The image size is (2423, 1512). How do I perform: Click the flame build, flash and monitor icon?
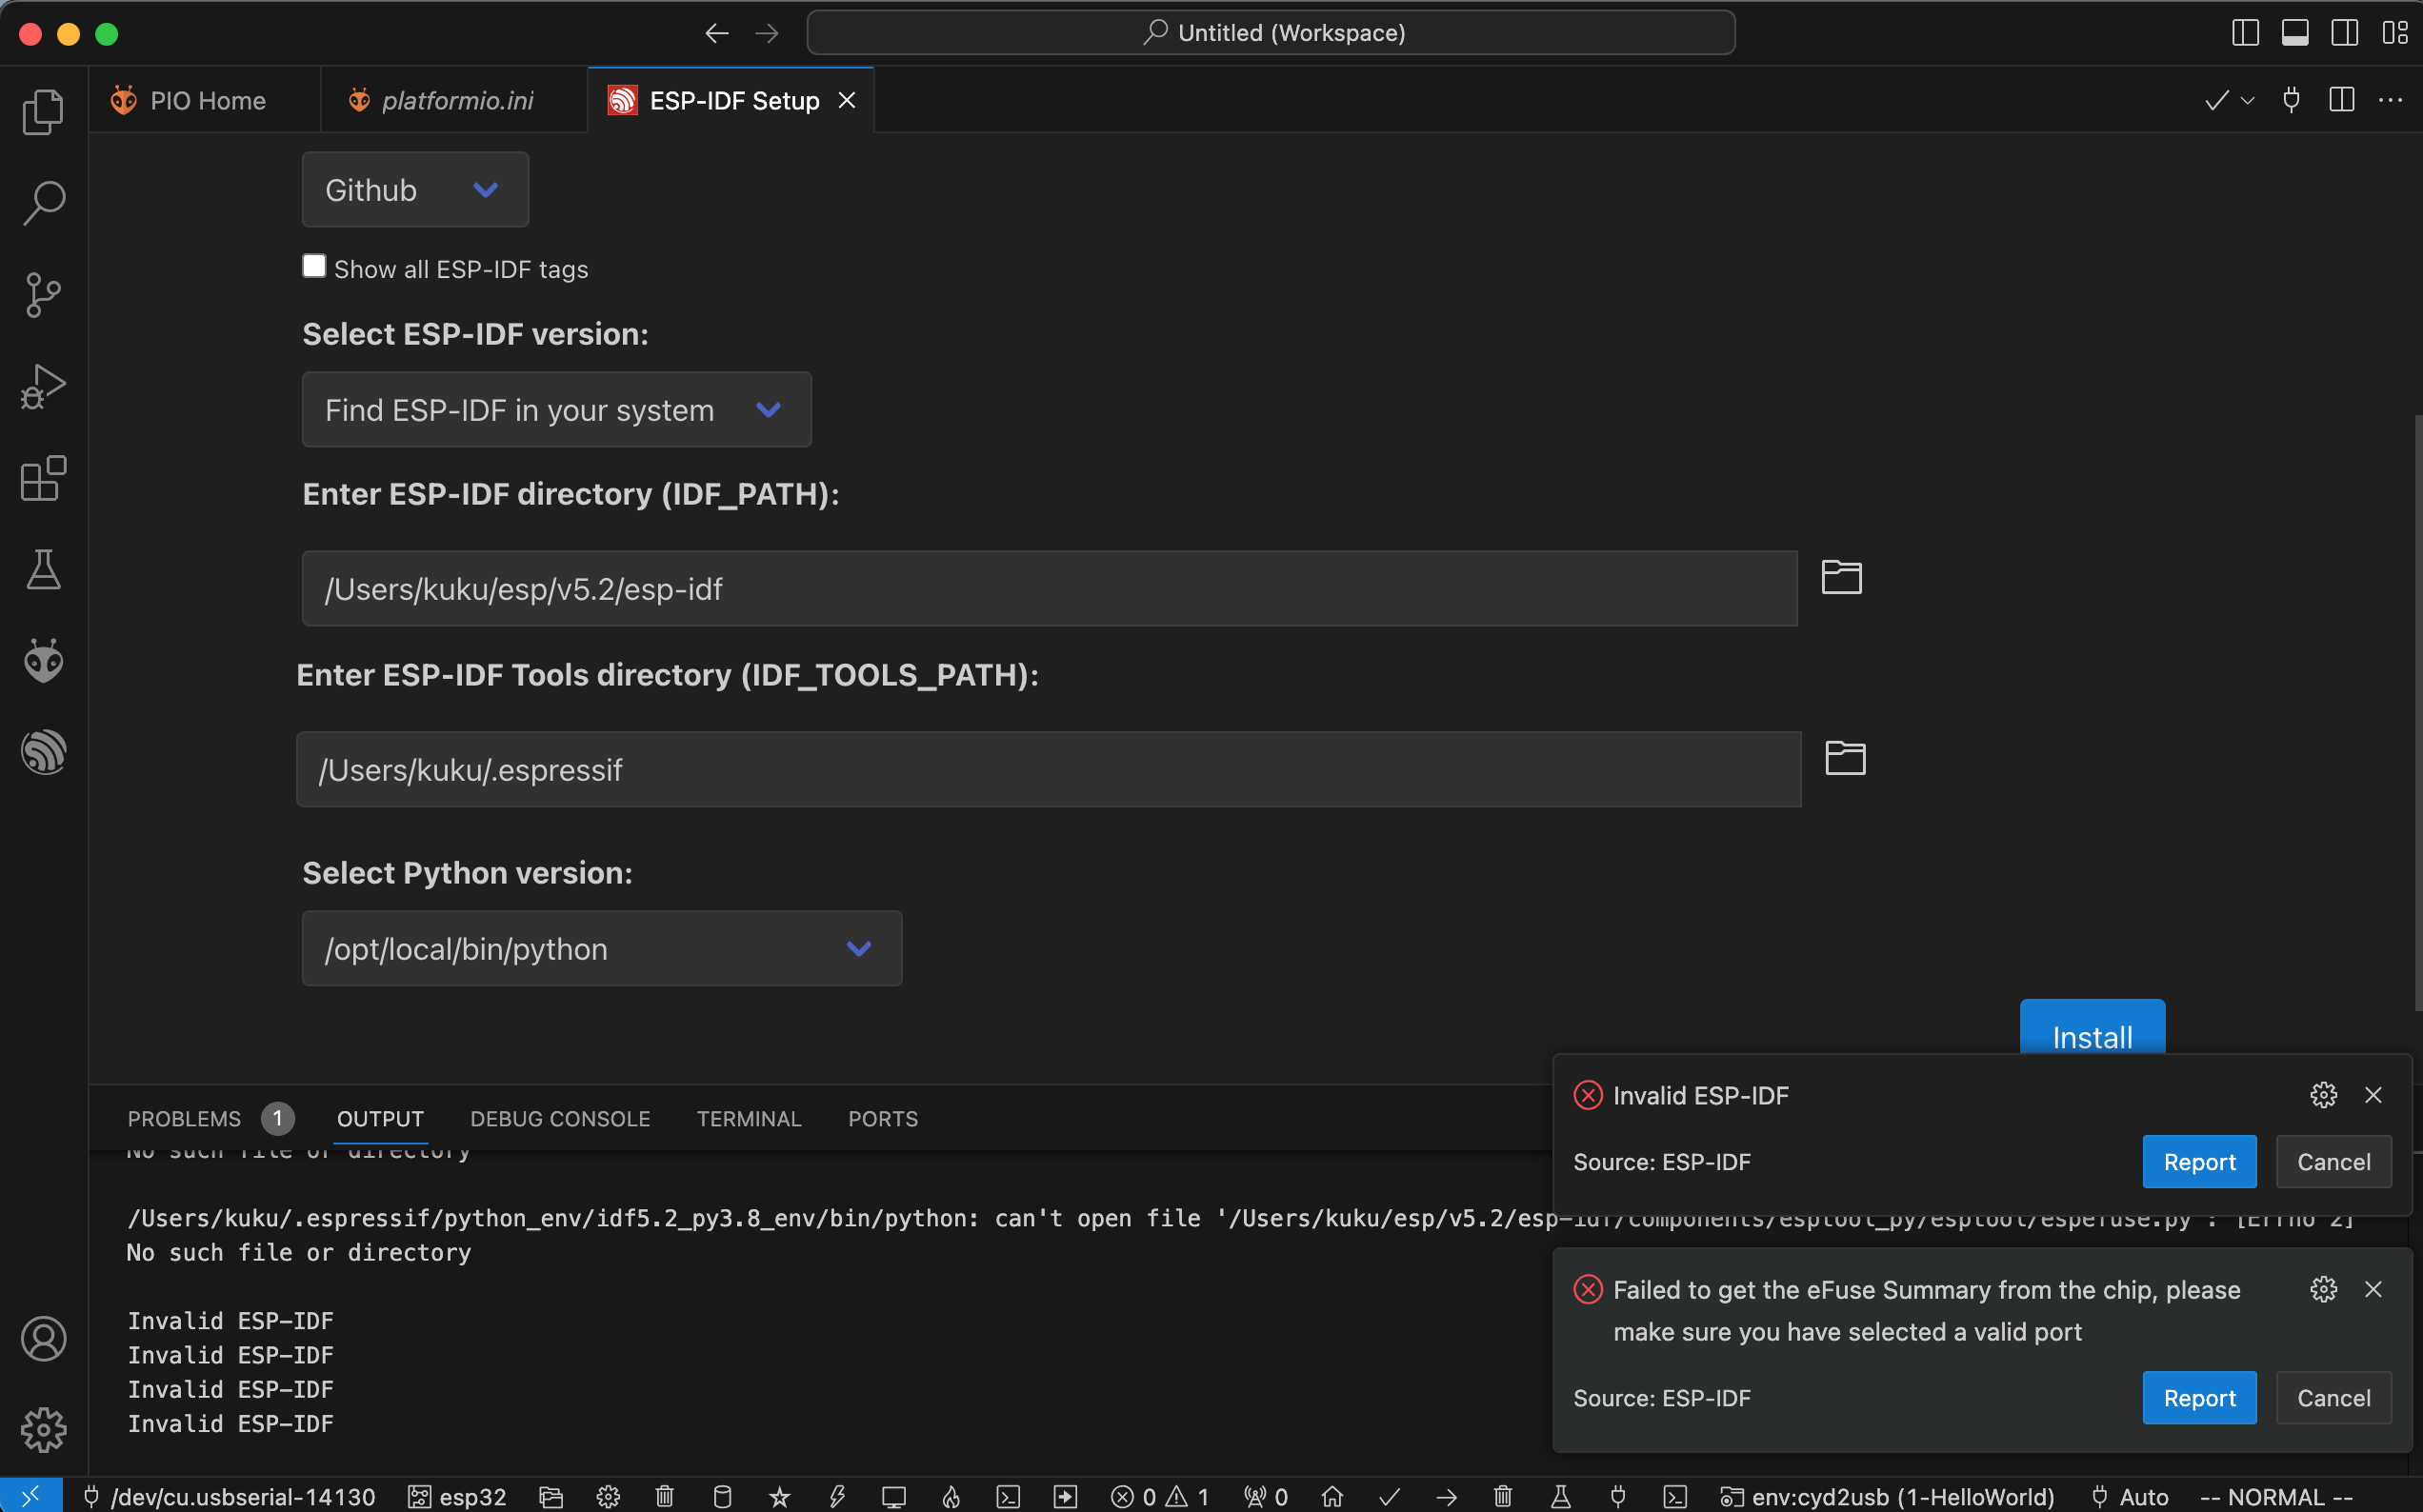[951, 1496]
